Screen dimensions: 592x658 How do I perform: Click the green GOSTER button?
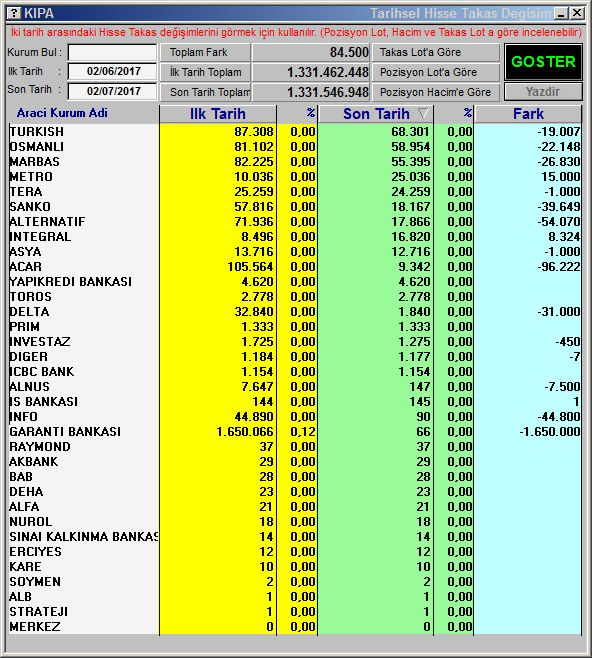coord(543,62)
